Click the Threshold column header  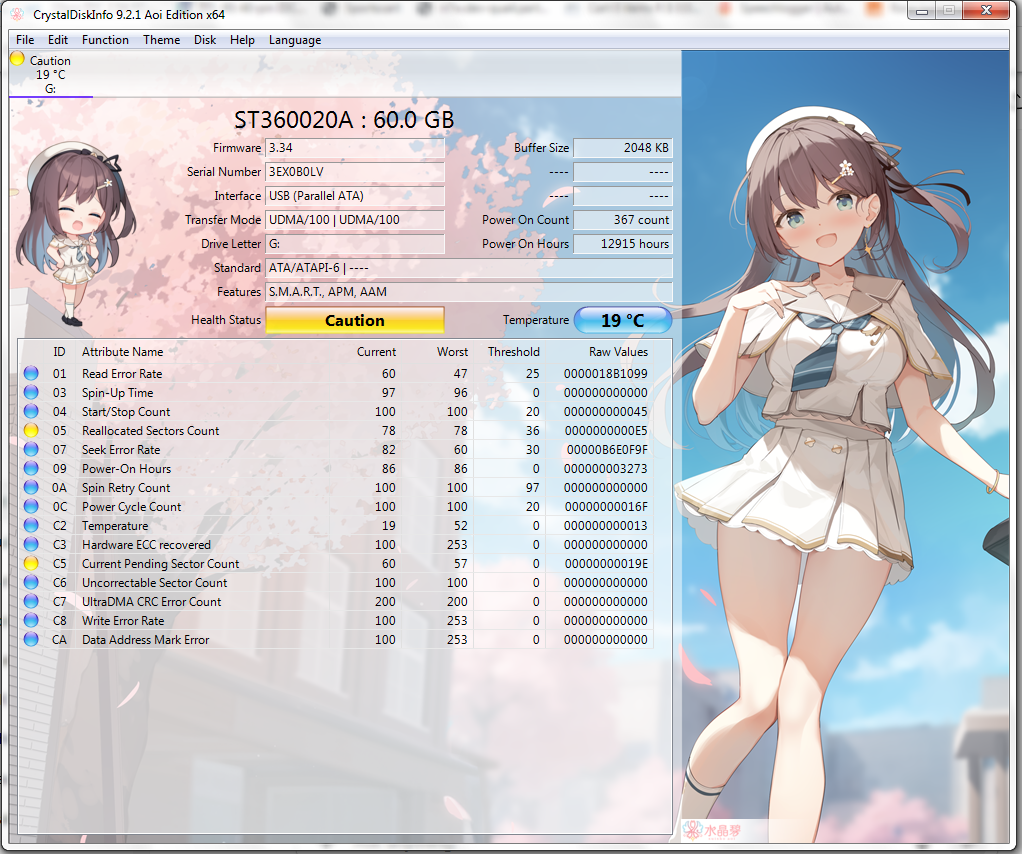[x=514, y=352]
